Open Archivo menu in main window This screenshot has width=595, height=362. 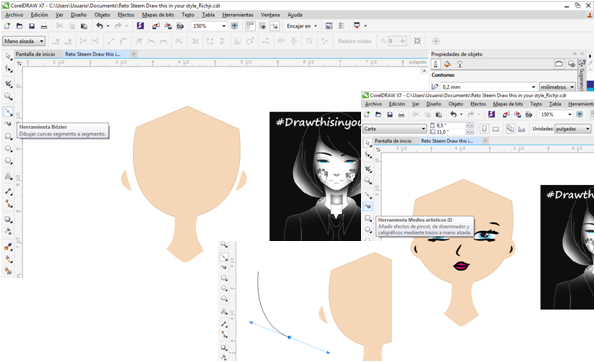pos(14,15)
